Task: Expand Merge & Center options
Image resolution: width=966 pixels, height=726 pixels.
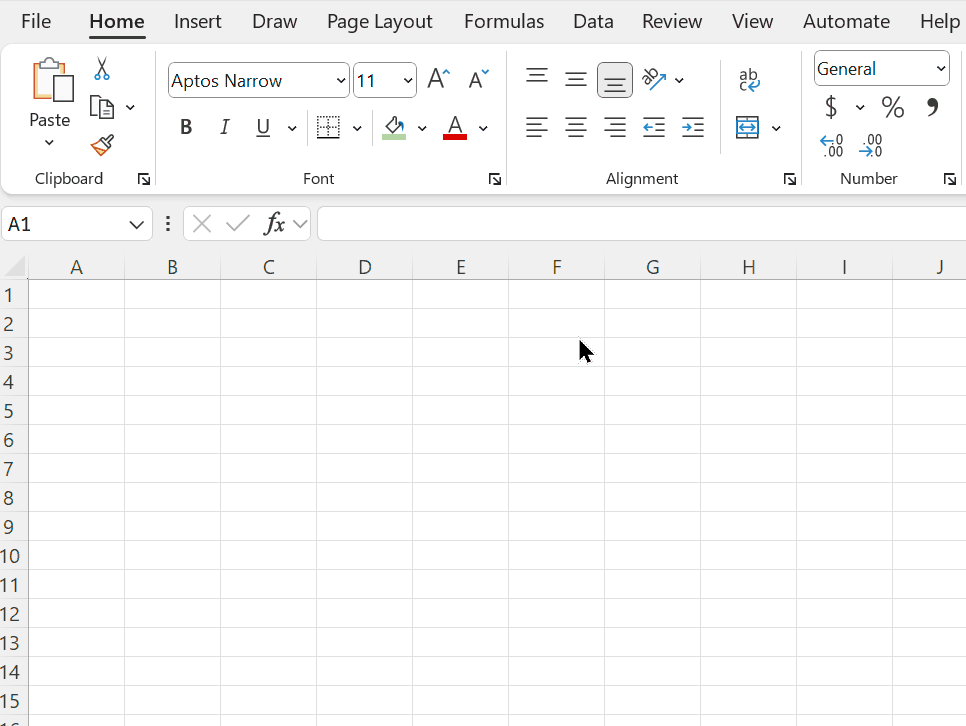Action: 776,129
